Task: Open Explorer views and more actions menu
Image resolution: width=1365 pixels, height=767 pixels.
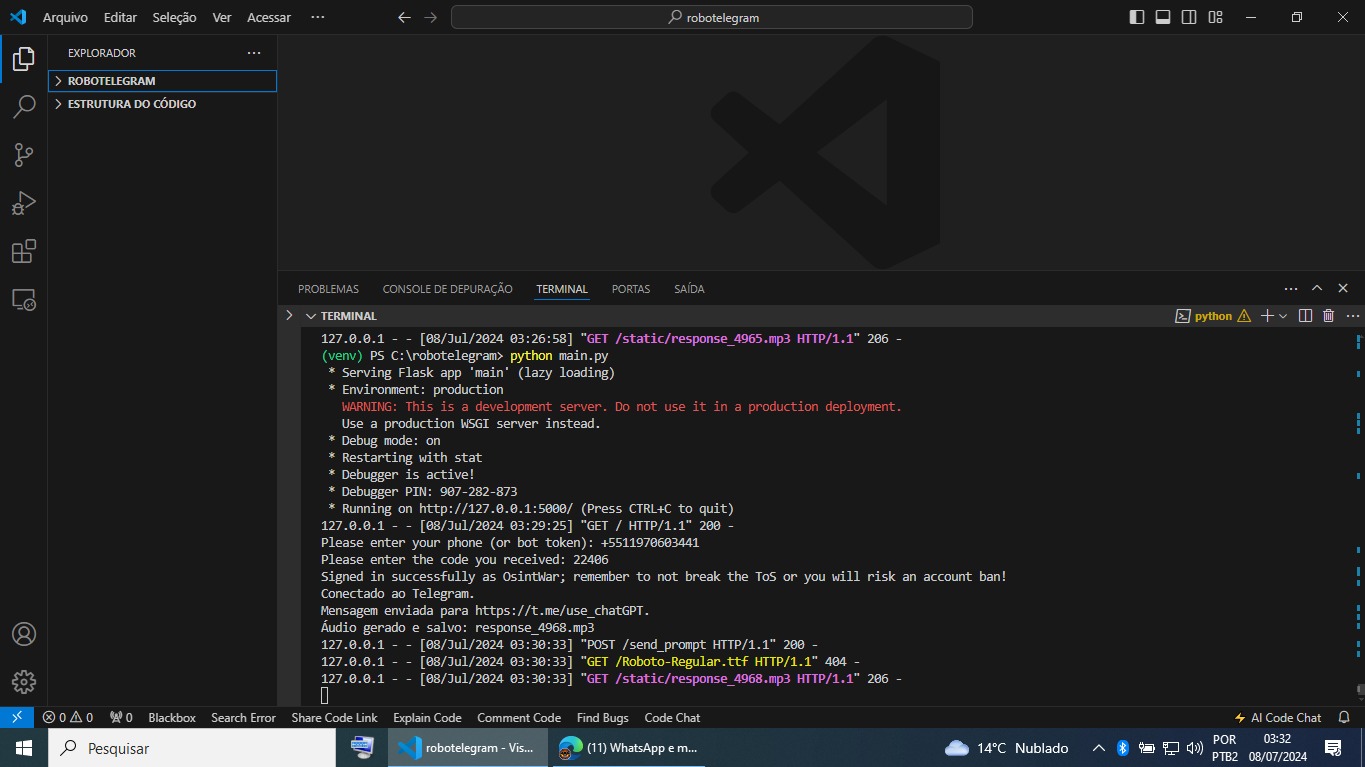Action: (x=254, y=53)
